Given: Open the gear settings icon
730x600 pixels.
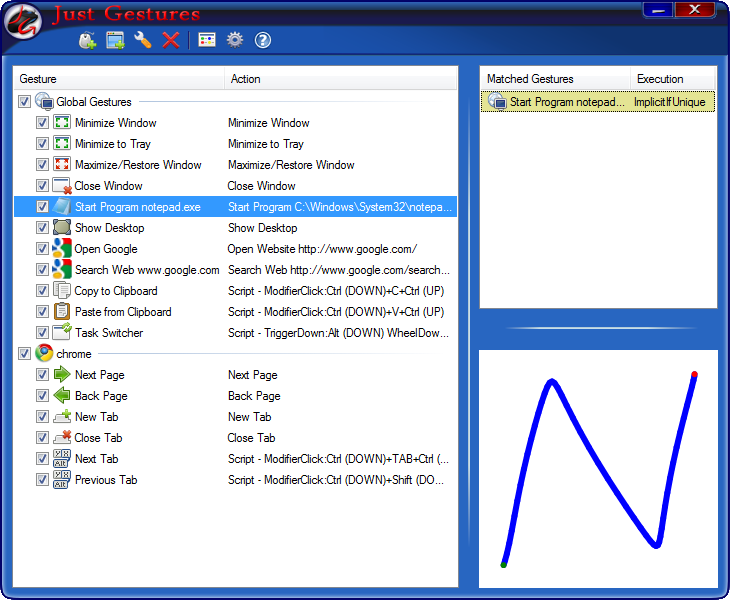Looking at the screenshot, I should (235, 40).
